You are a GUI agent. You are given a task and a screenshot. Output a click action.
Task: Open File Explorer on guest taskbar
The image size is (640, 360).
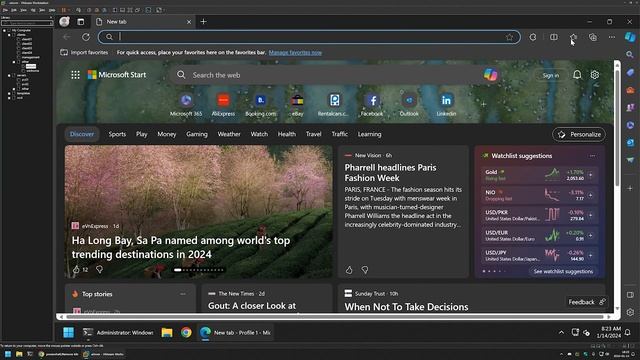[x=167, y=333]
